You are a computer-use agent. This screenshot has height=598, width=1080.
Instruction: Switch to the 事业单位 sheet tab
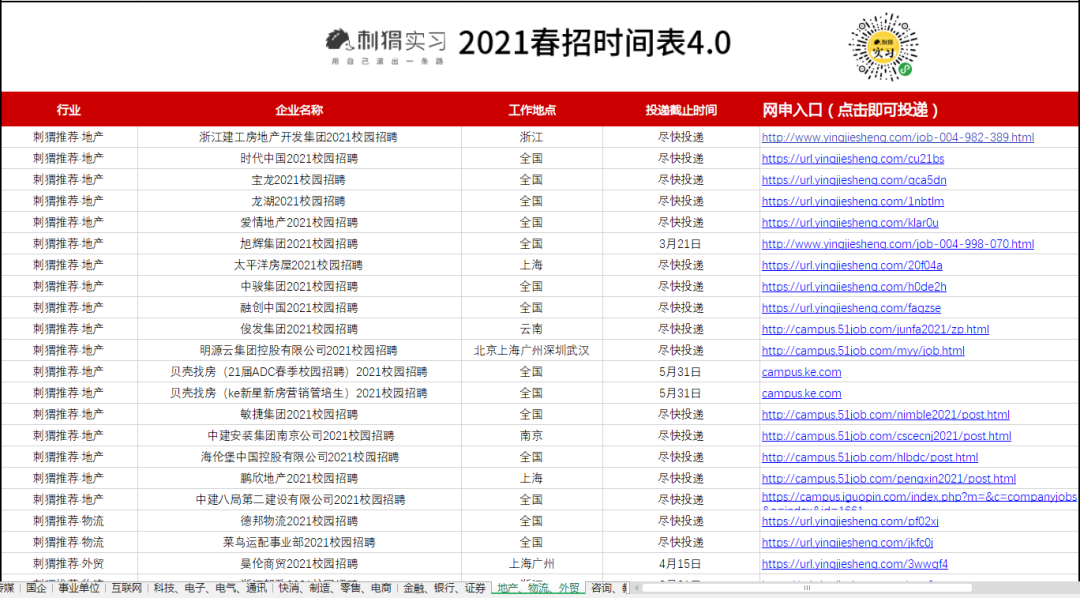(79, 588)
